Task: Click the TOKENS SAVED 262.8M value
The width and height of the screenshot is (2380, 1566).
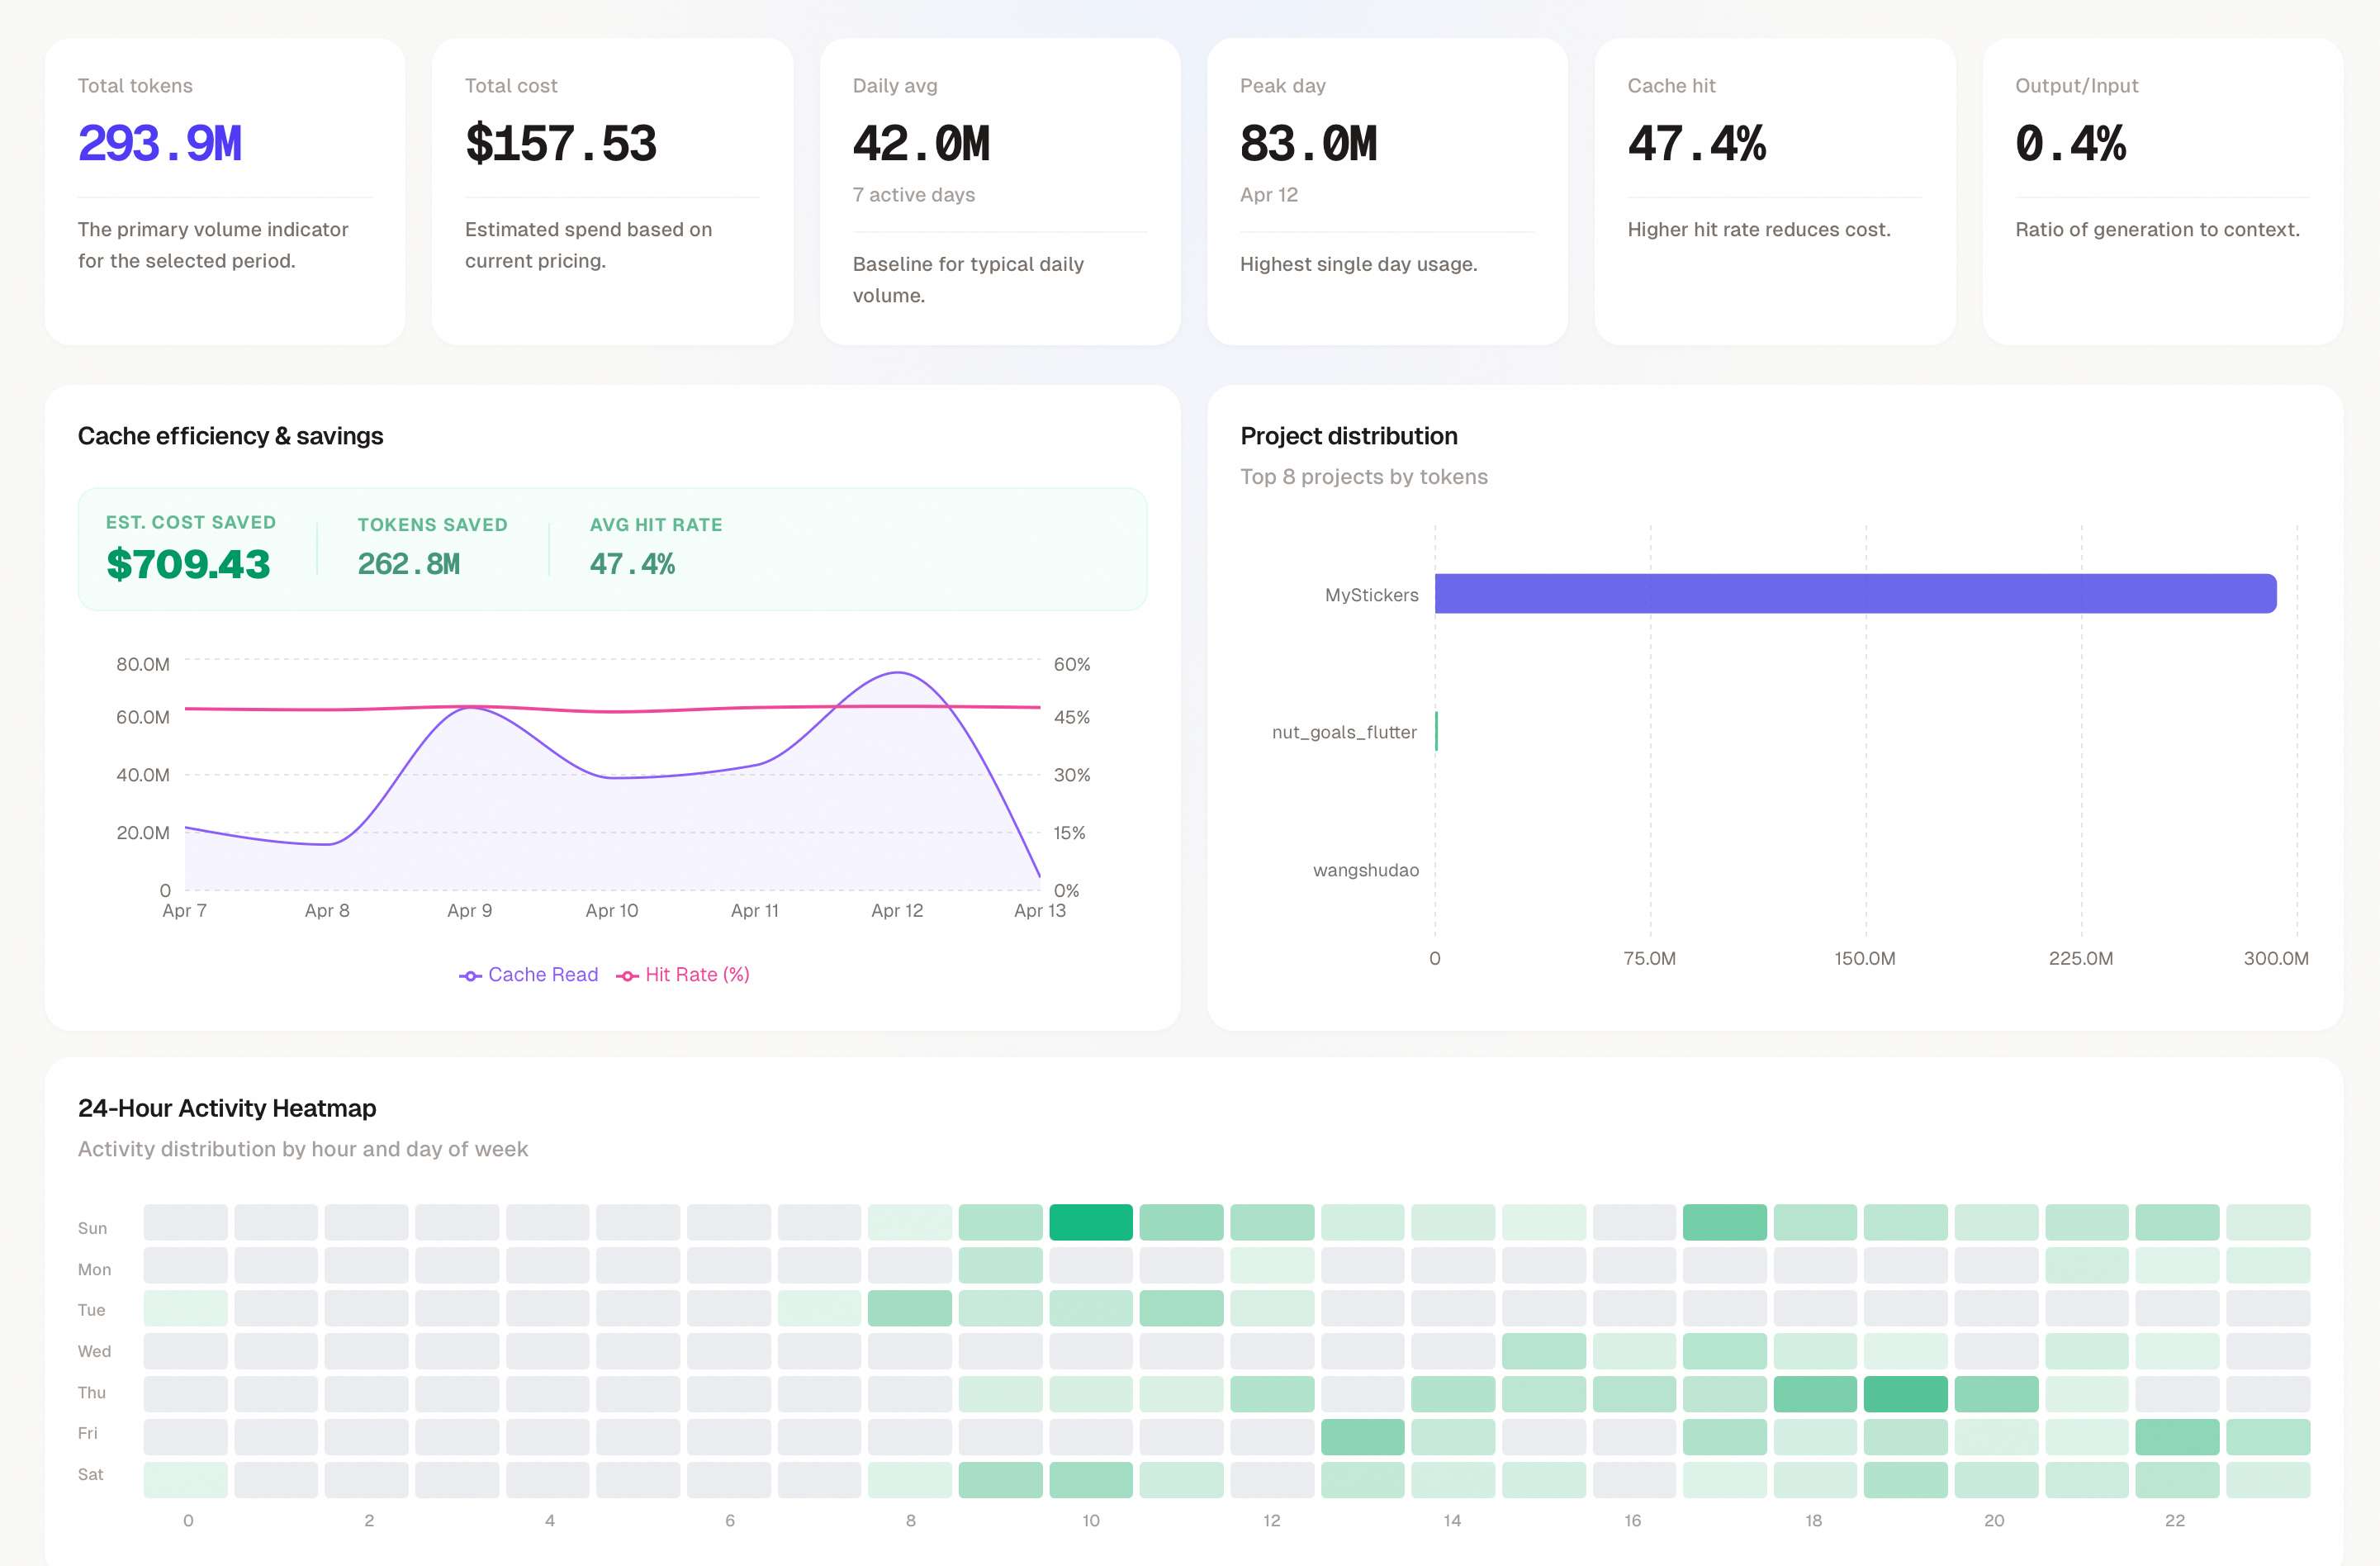Action: coord(408,564)
